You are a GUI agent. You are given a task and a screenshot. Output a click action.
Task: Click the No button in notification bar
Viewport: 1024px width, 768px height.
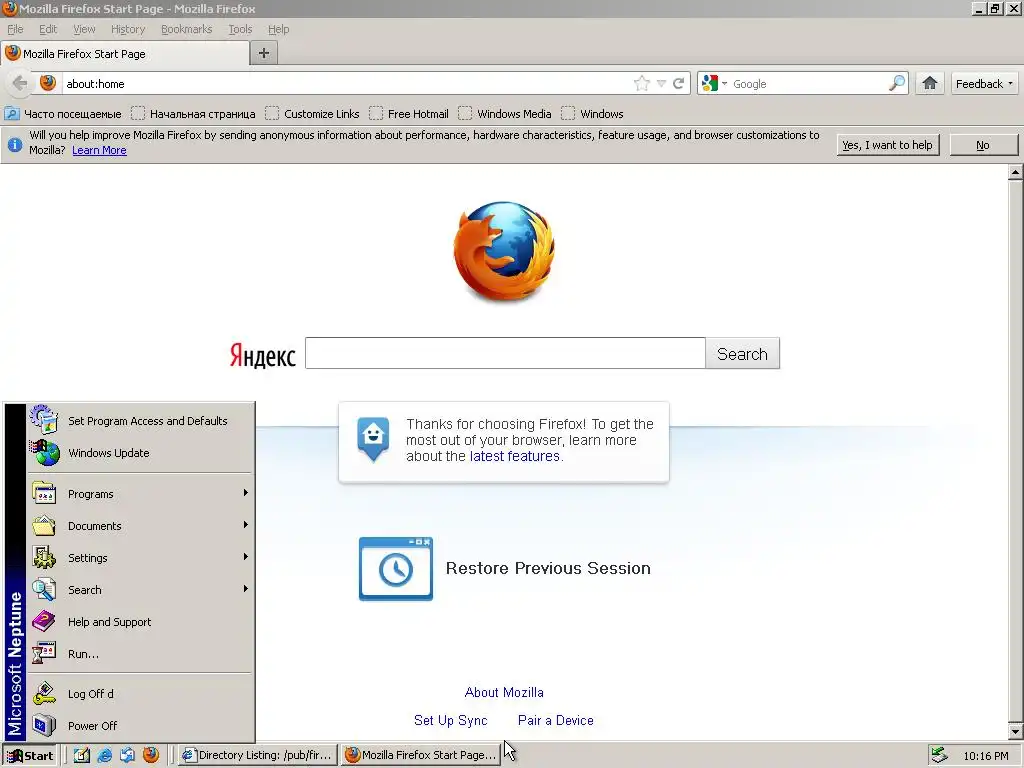[983, 145]
